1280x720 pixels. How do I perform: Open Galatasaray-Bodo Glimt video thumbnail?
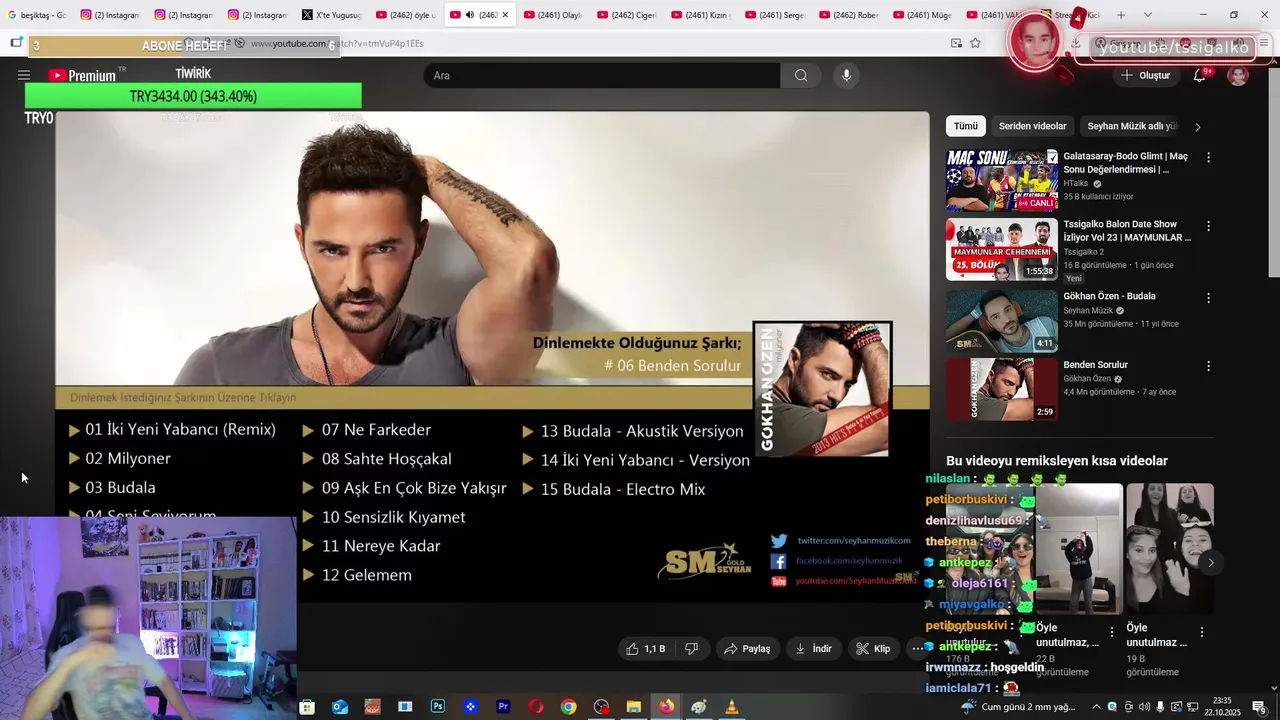[1002, 180]
